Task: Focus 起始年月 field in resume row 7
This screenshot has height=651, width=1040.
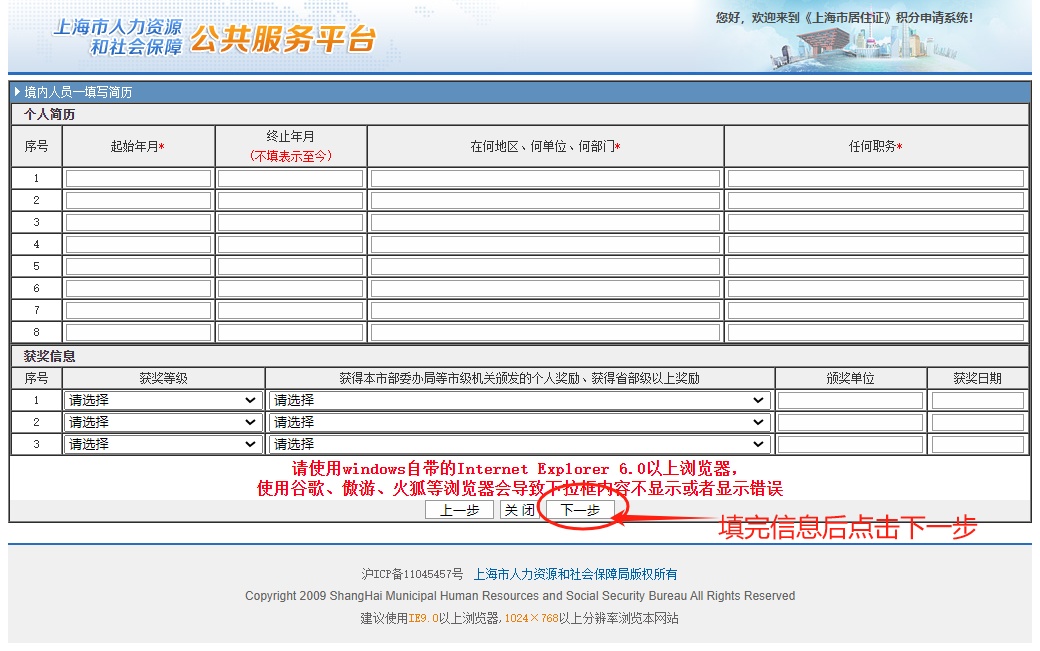Action: click(139, 310)
